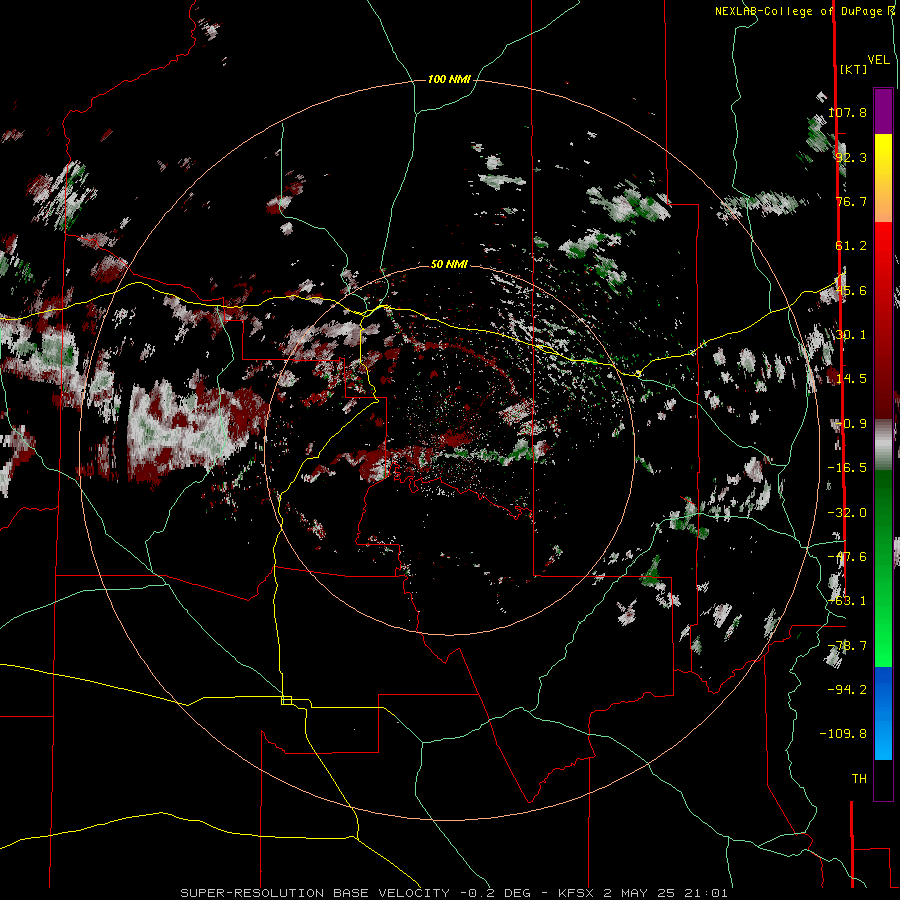
Task: Click the small yellow city marker east of 50 NMI ring
Action: point(638,374)
